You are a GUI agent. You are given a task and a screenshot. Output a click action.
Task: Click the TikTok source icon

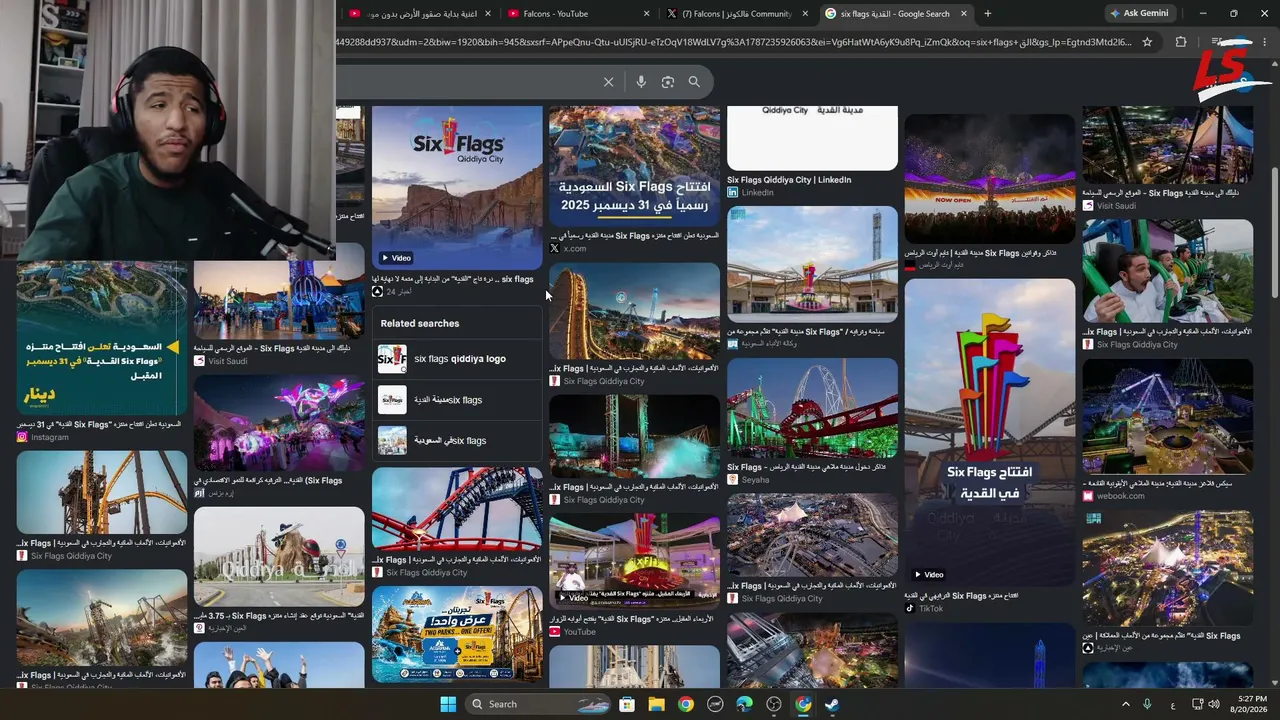(x=910, y=608)
